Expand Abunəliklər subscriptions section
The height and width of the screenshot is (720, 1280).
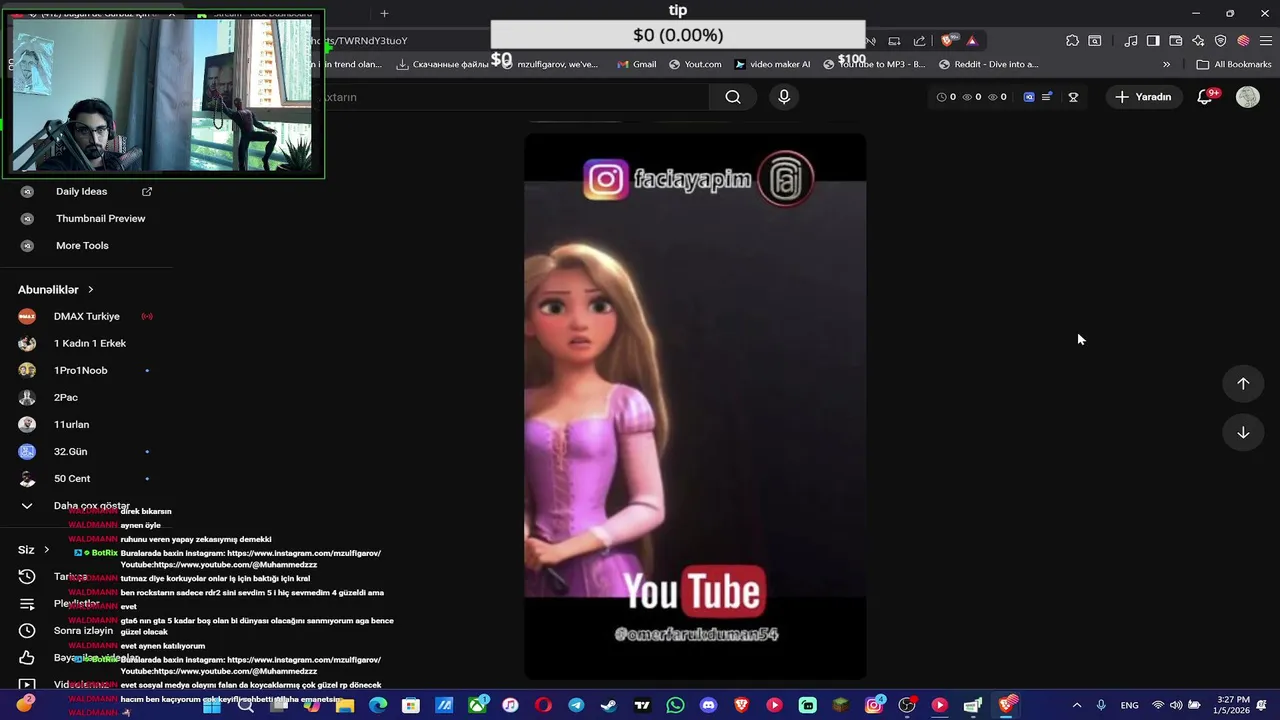coord(56,290)
